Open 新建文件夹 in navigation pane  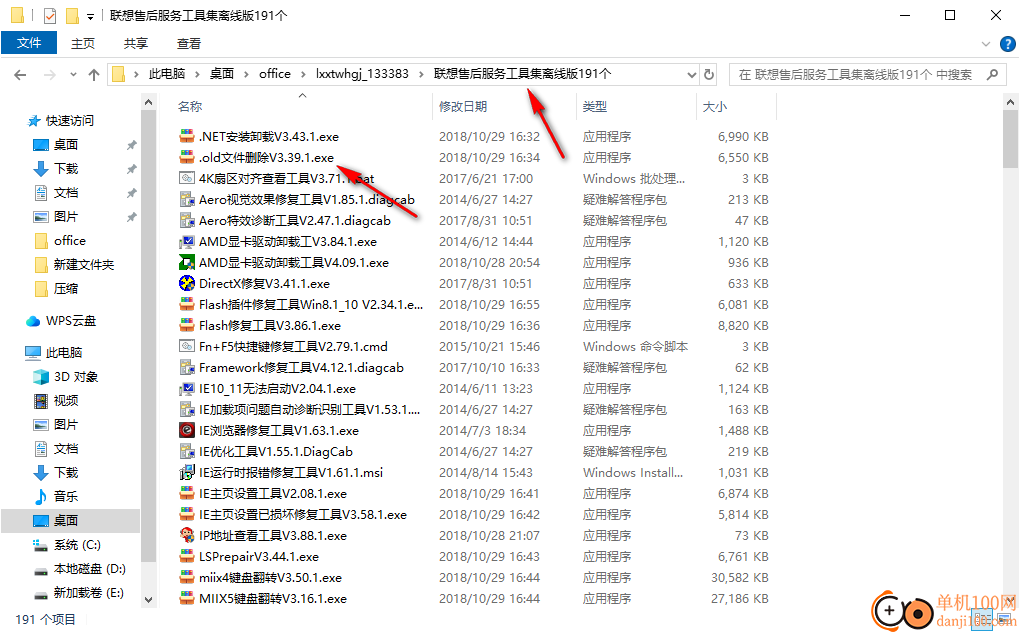83,265
